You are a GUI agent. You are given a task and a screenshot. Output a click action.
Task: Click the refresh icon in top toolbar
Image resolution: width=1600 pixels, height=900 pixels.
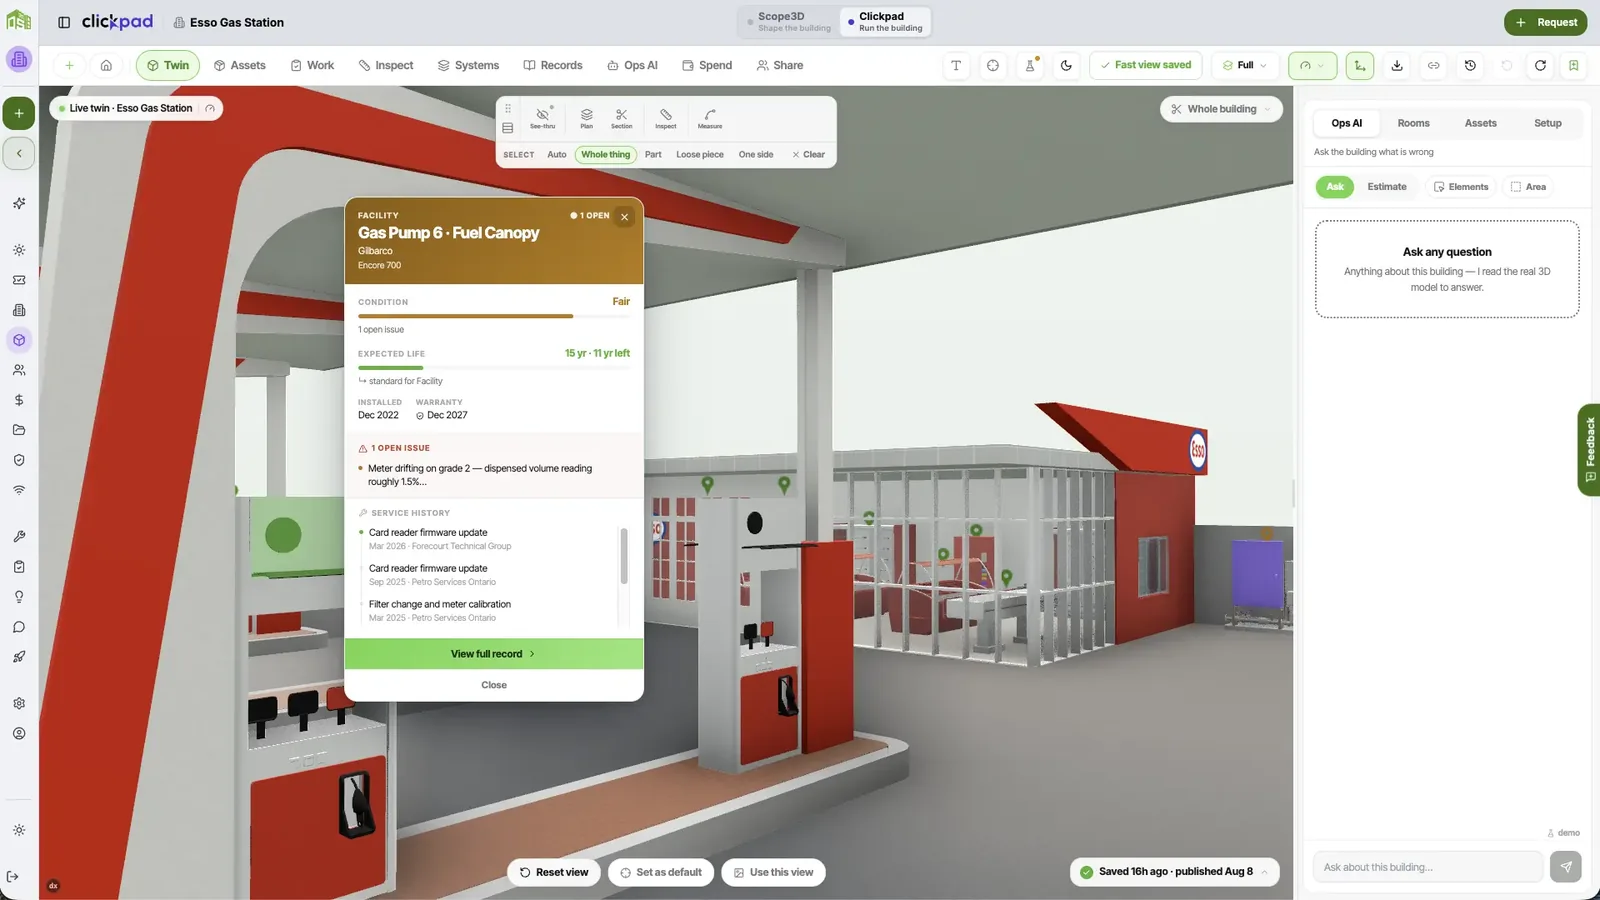click(x=1540, y=65)
